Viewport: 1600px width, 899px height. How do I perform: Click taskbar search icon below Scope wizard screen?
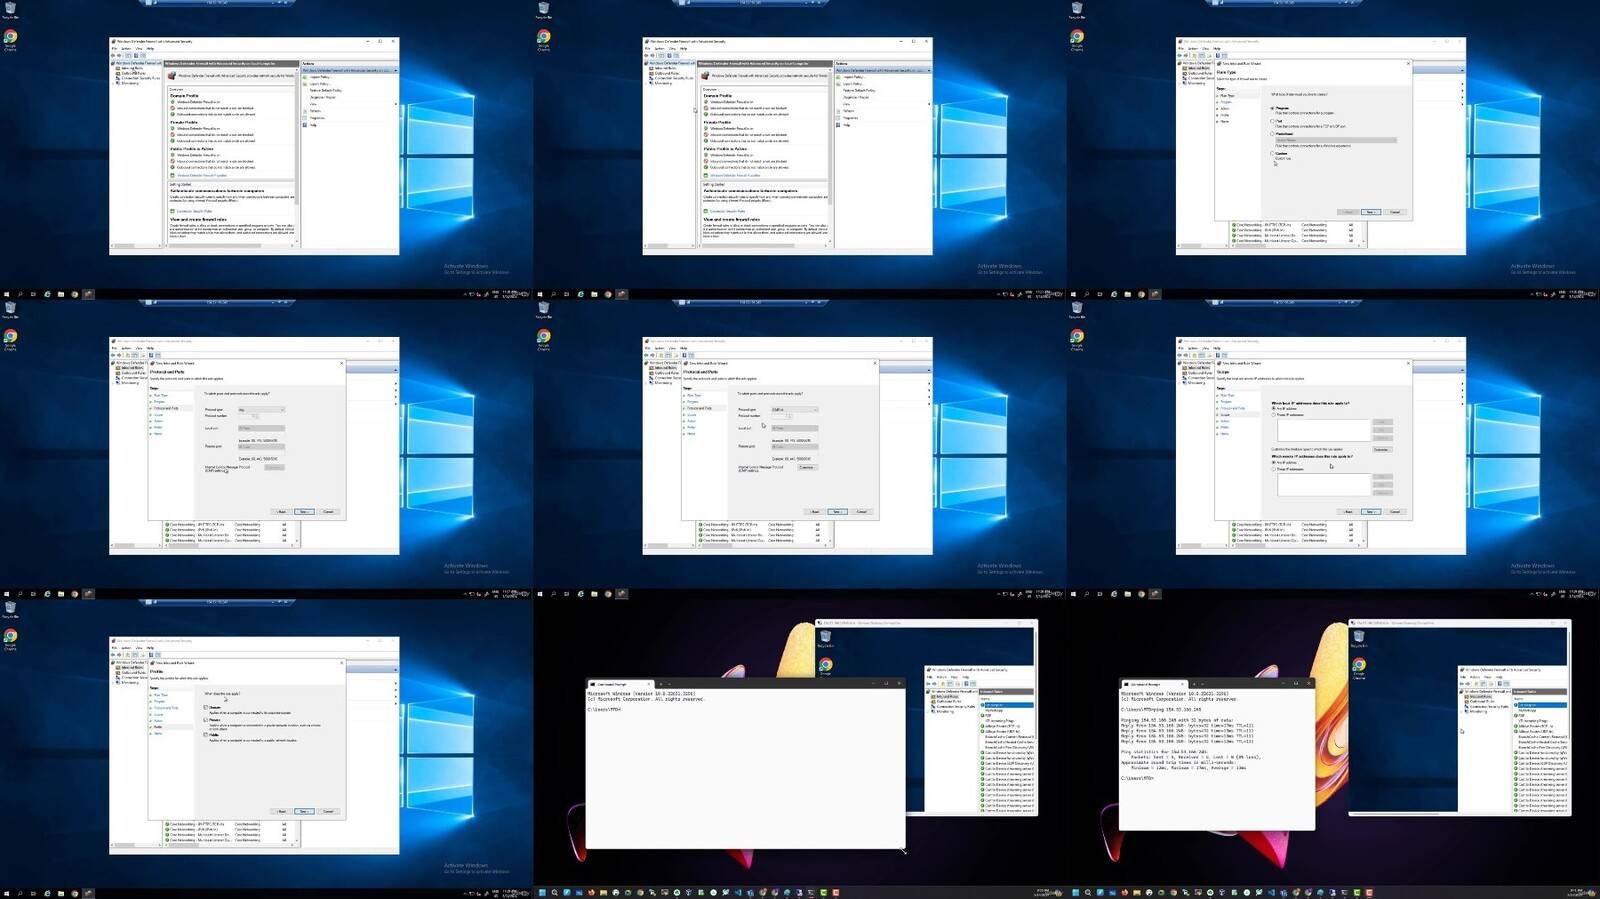click(x=1086, y=594)
